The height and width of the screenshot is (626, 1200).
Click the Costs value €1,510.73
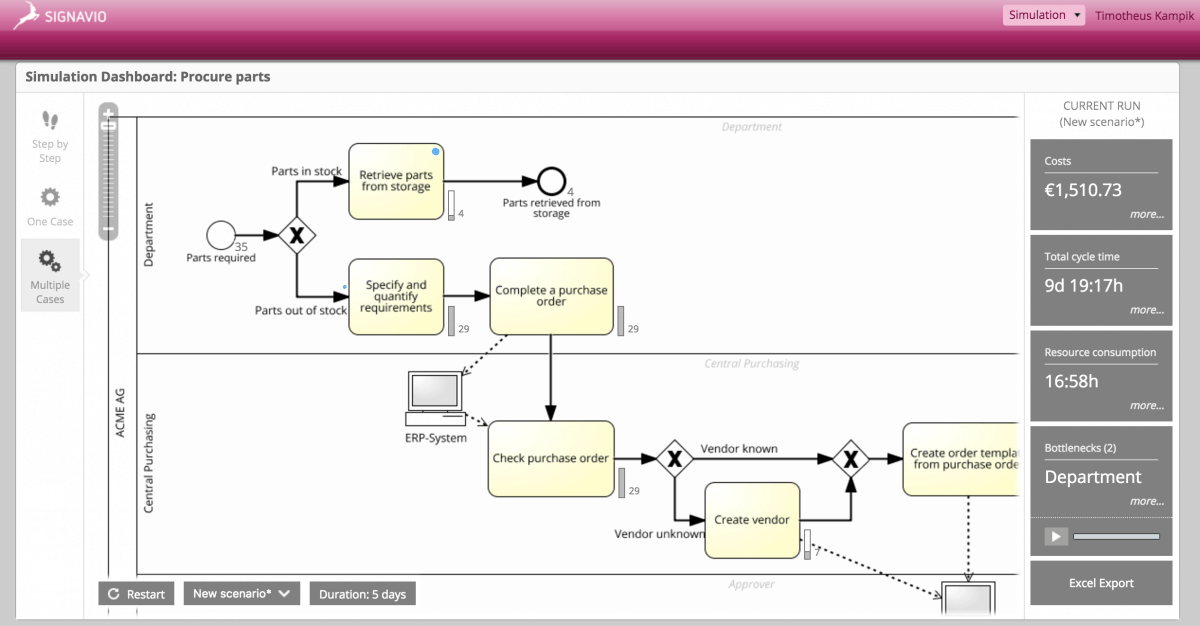coord(1083,190)
